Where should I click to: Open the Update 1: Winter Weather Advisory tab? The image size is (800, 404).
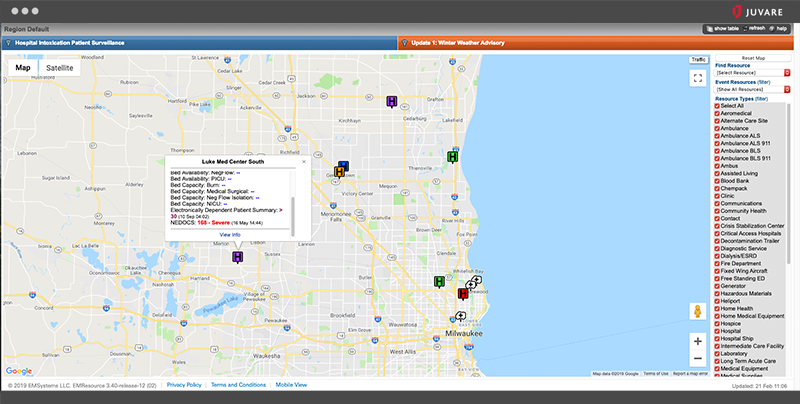click(x=595, y=43)
